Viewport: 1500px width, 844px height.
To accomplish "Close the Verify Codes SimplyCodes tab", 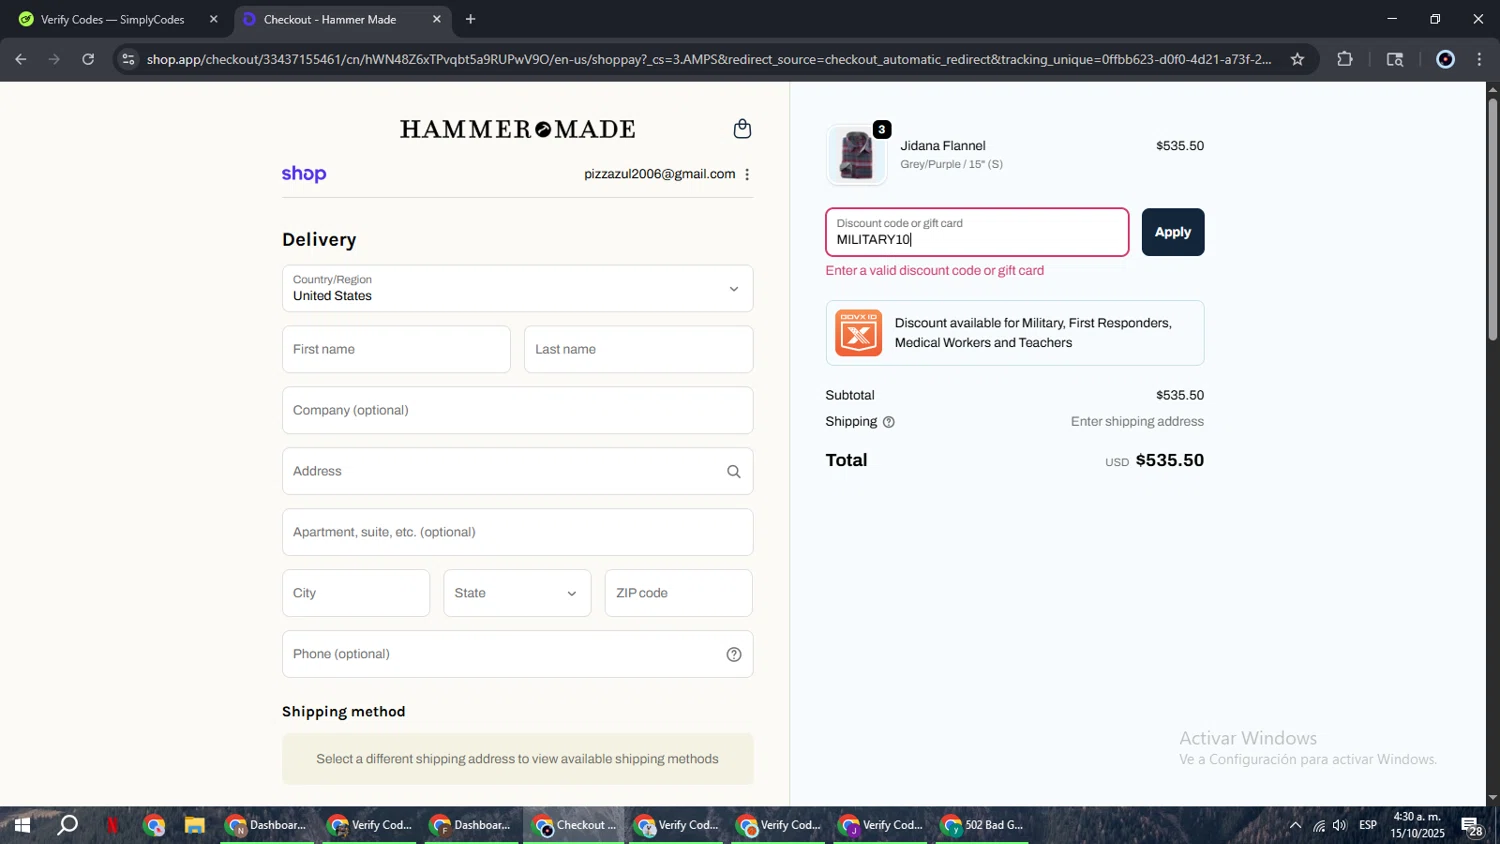I will (x=213, y=19).
